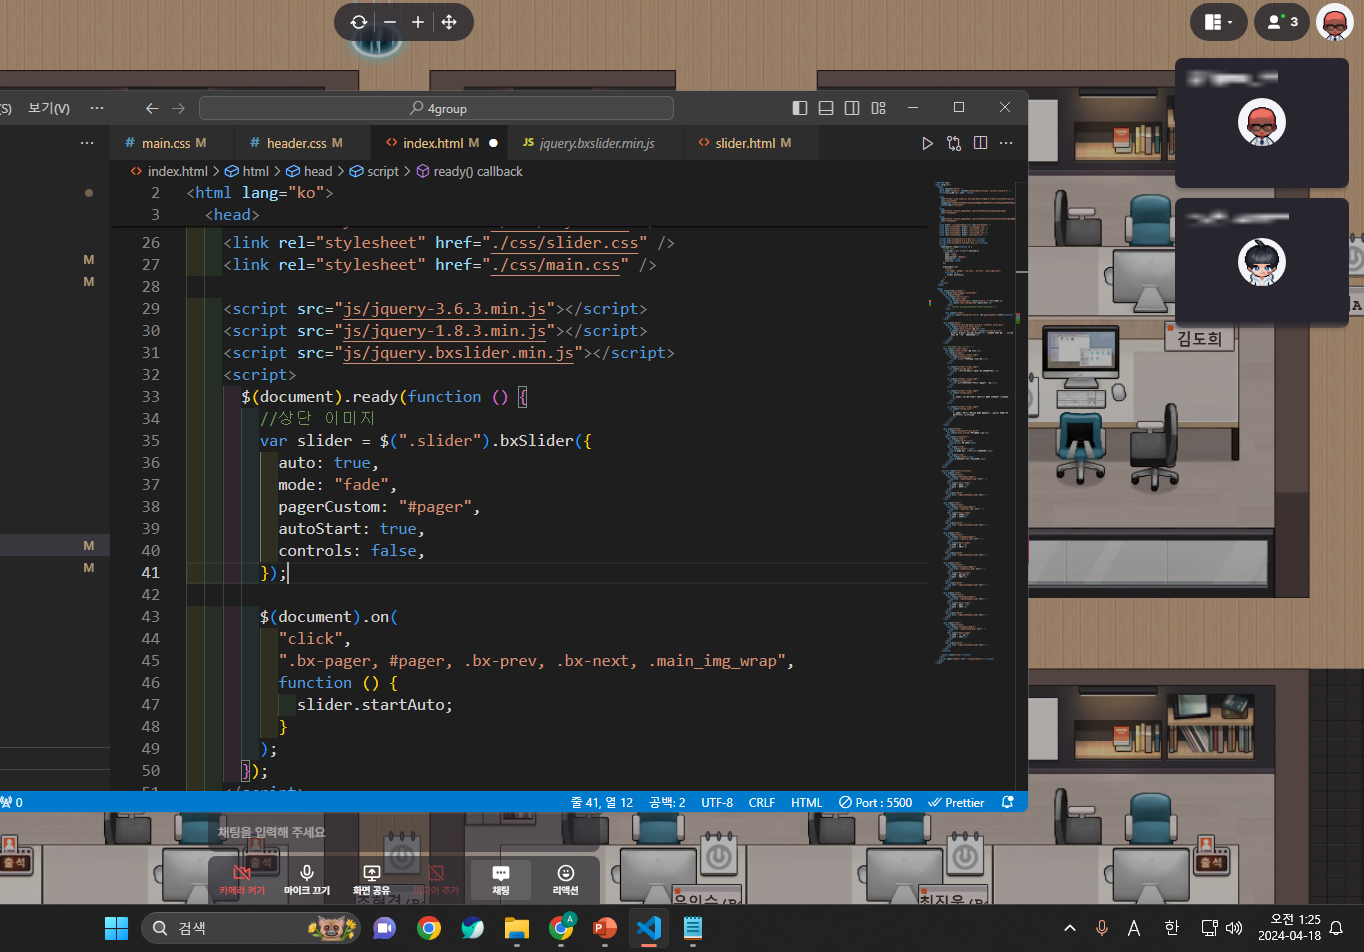Image resolution: width=1364 pixels, height=952 pixels.
Task: Click the navigate back arrow
Action: [152, 108]
